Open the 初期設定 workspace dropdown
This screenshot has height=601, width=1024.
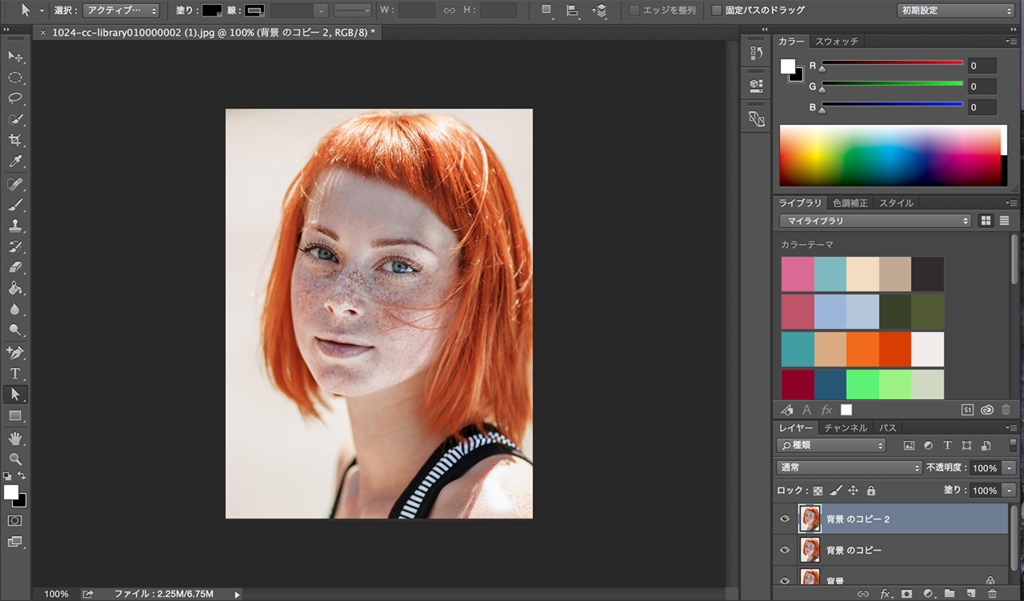pos(954,10)
